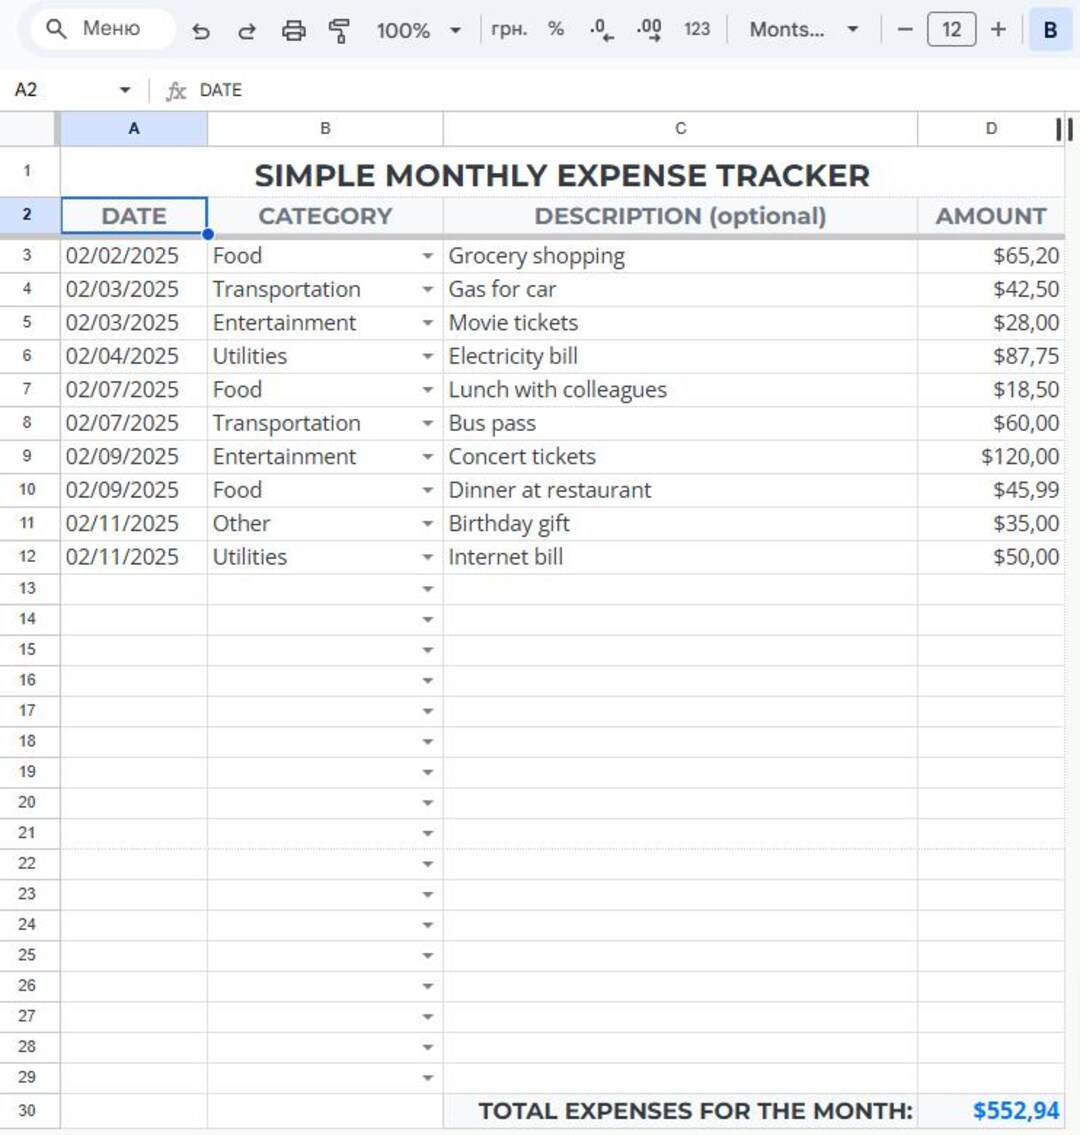Select the Movie tickets cell

(x=680, y=323)
